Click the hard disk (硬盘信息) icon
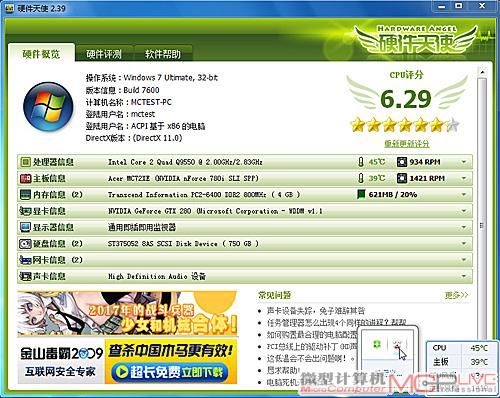 click(x=25, y=244)
